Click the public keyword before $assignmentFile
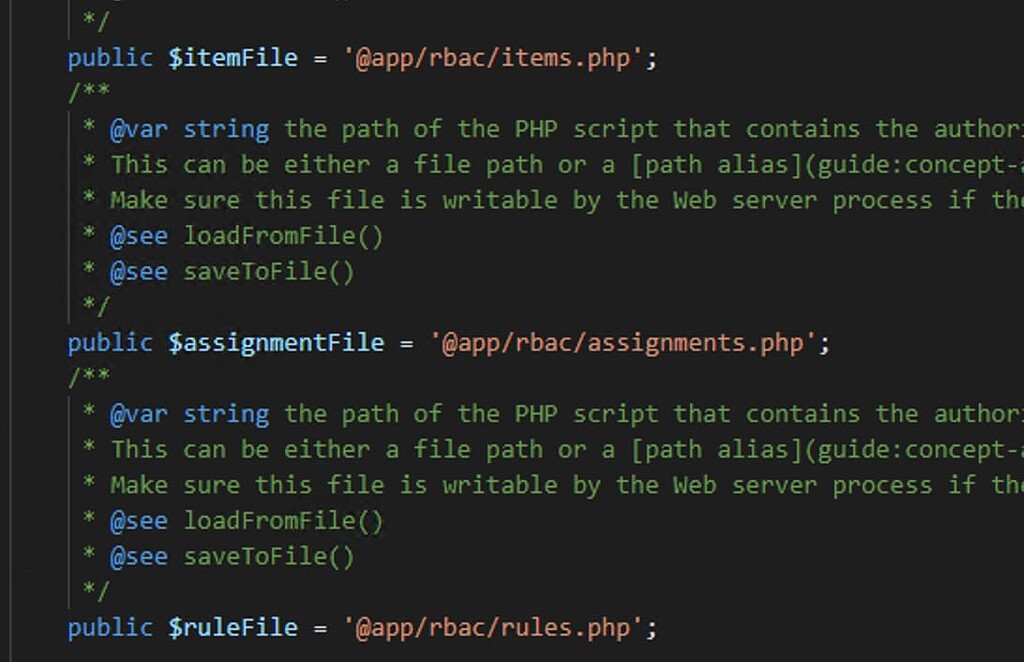The image size is (1024, 662). coord(110,343)
